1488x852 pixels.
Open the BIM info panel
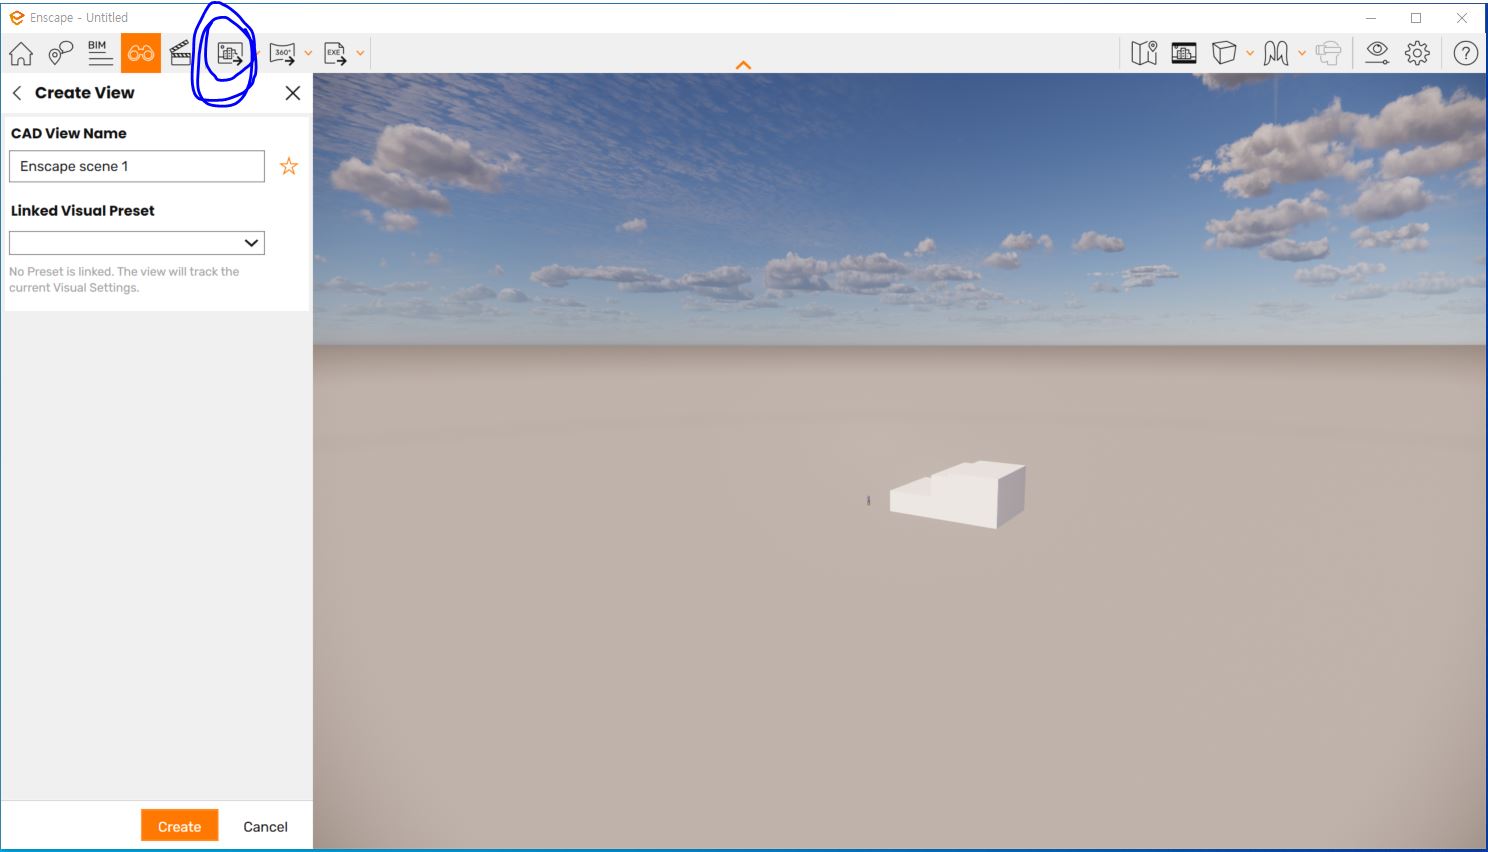[100, 53]
